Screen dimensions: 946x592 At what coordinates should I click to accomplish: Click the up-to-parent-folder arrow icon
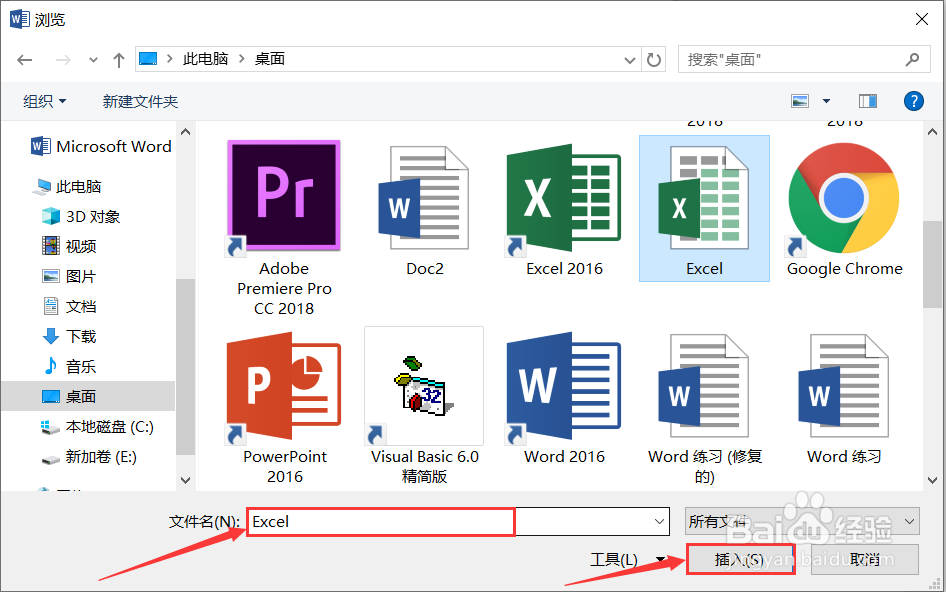[118, 59]
